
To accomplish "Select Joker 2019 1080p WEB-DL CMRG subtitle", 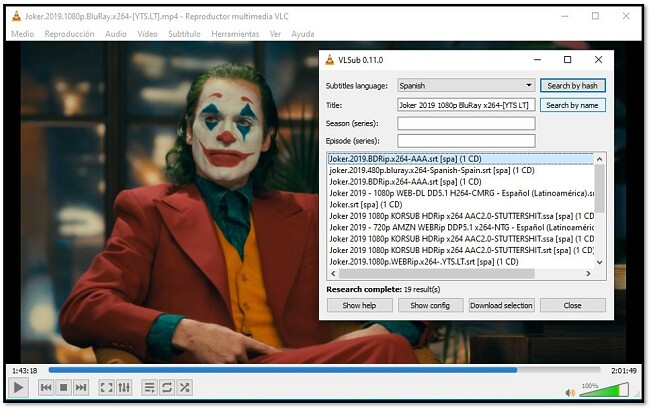I will tap(461, 193).
